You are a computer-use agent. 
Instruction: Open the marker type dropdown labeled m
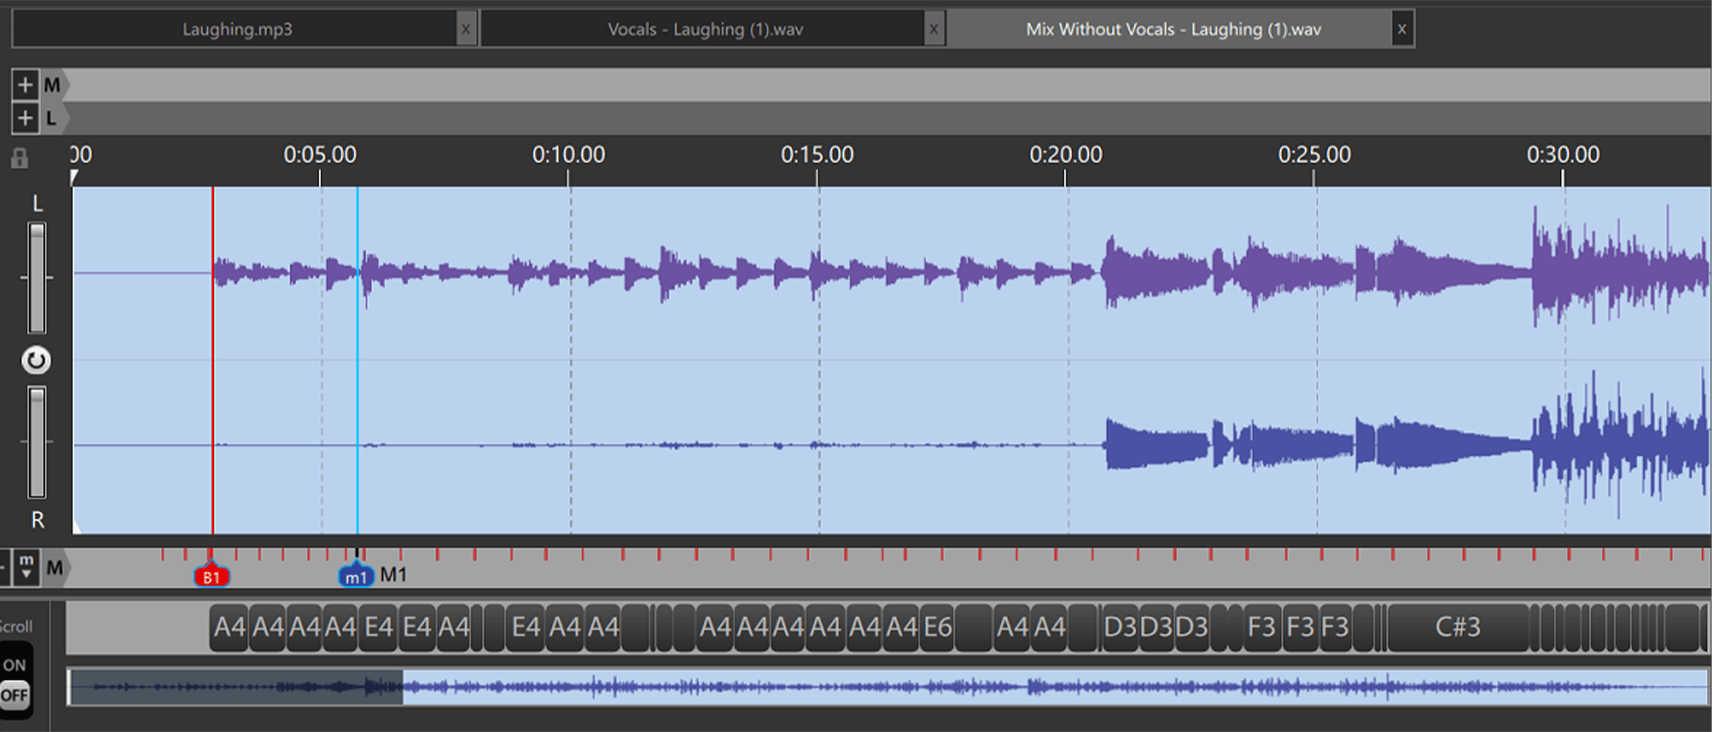click(26, 567)
